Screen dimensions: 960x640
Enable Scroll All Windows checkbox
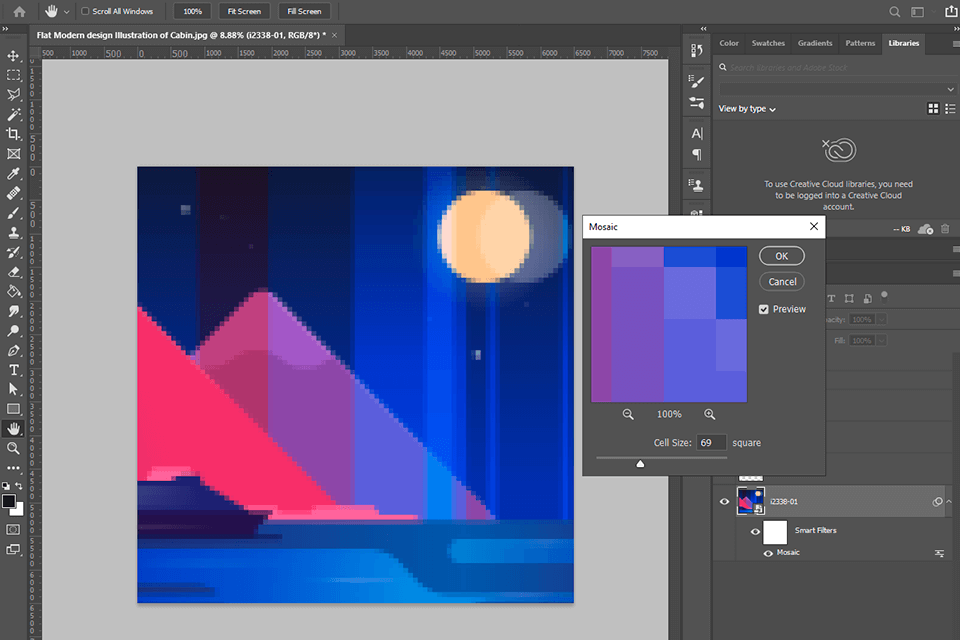[x=84, y=12]
